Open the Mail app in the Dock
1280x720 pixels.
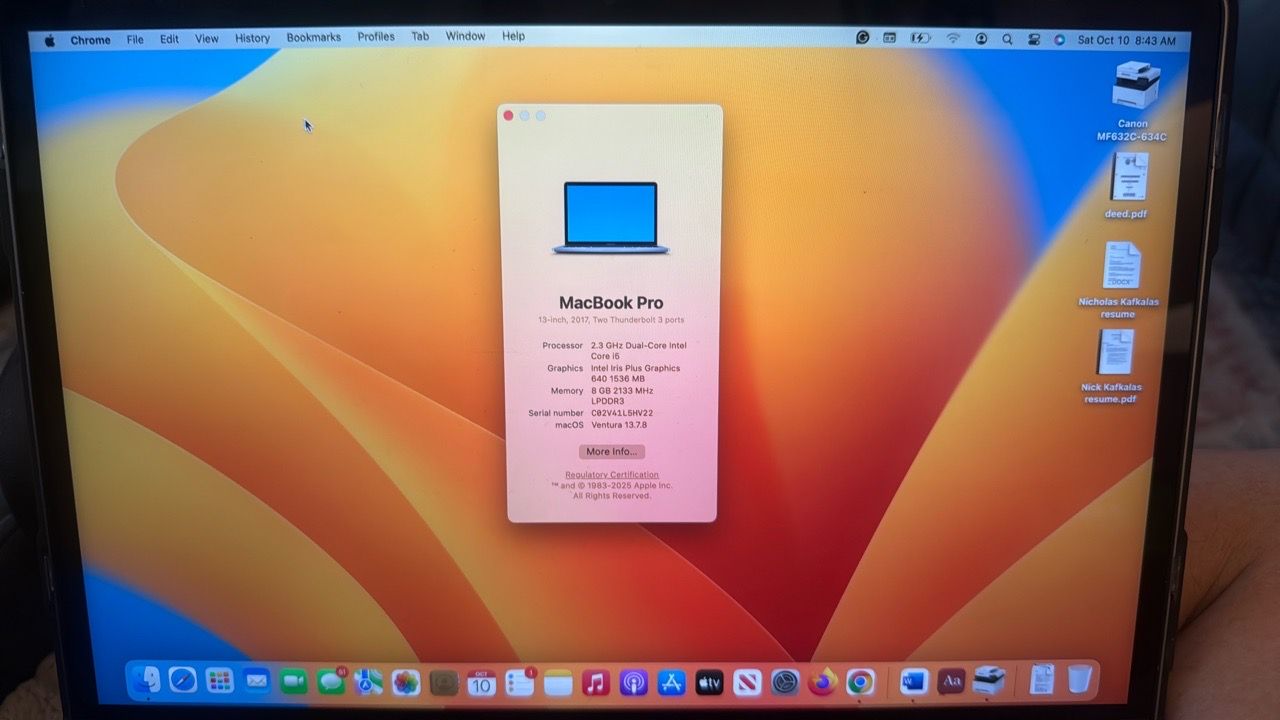coord(257,681)
